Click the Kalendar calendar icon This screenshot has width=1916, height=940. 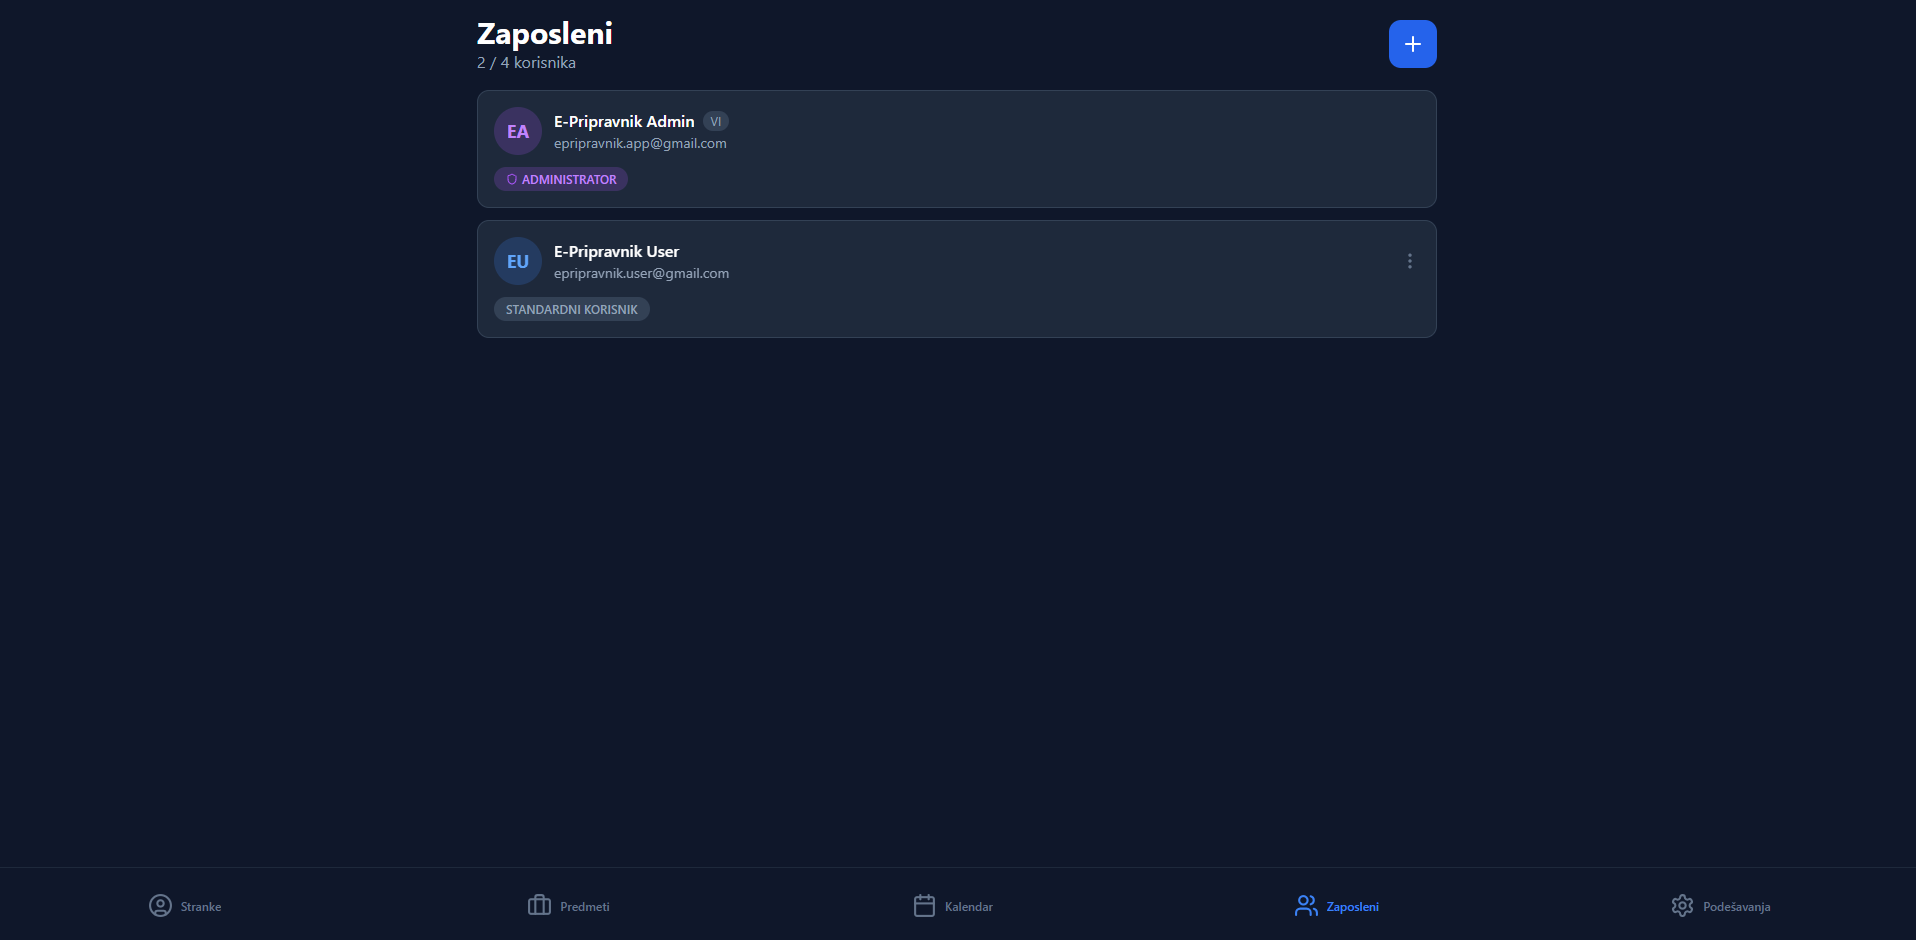(x=924, y=906)
